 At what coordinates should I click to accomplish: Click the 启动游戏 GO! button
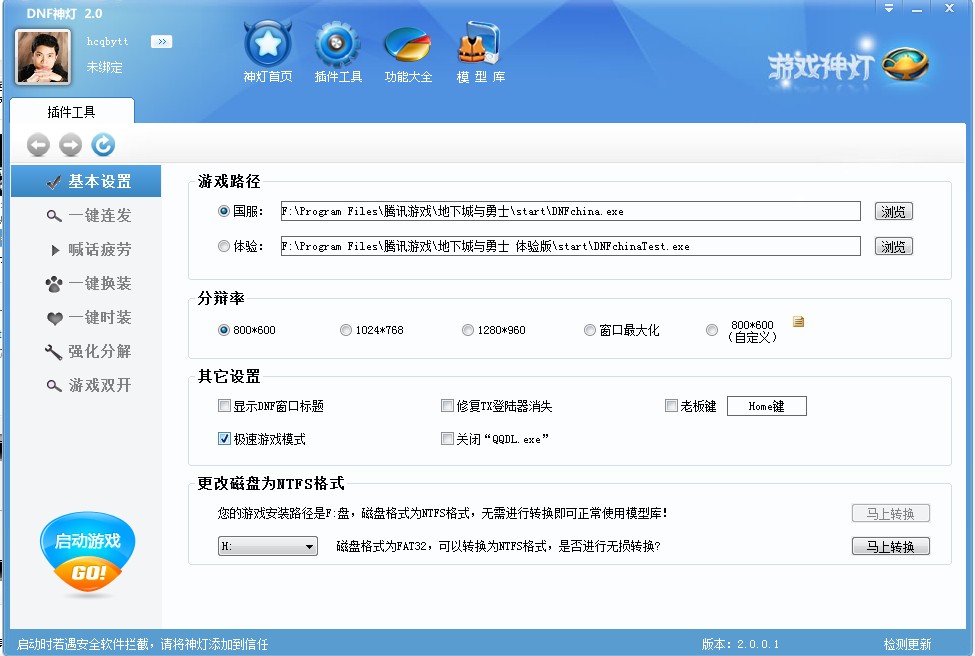[87, 553]
